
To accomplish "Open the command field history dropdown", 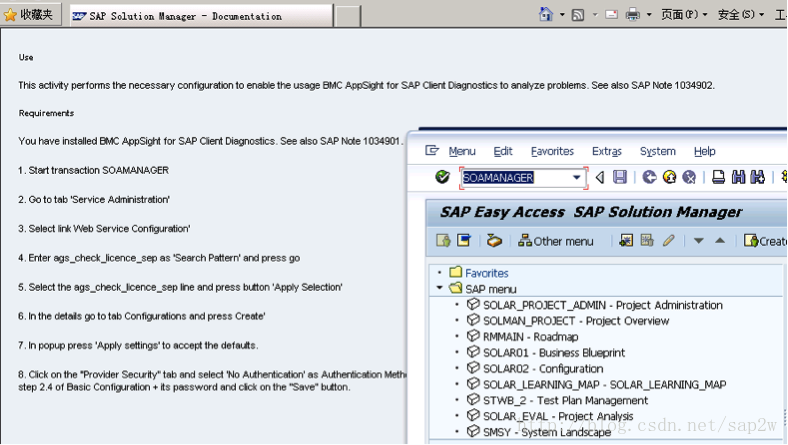I will tap(576, 177).
